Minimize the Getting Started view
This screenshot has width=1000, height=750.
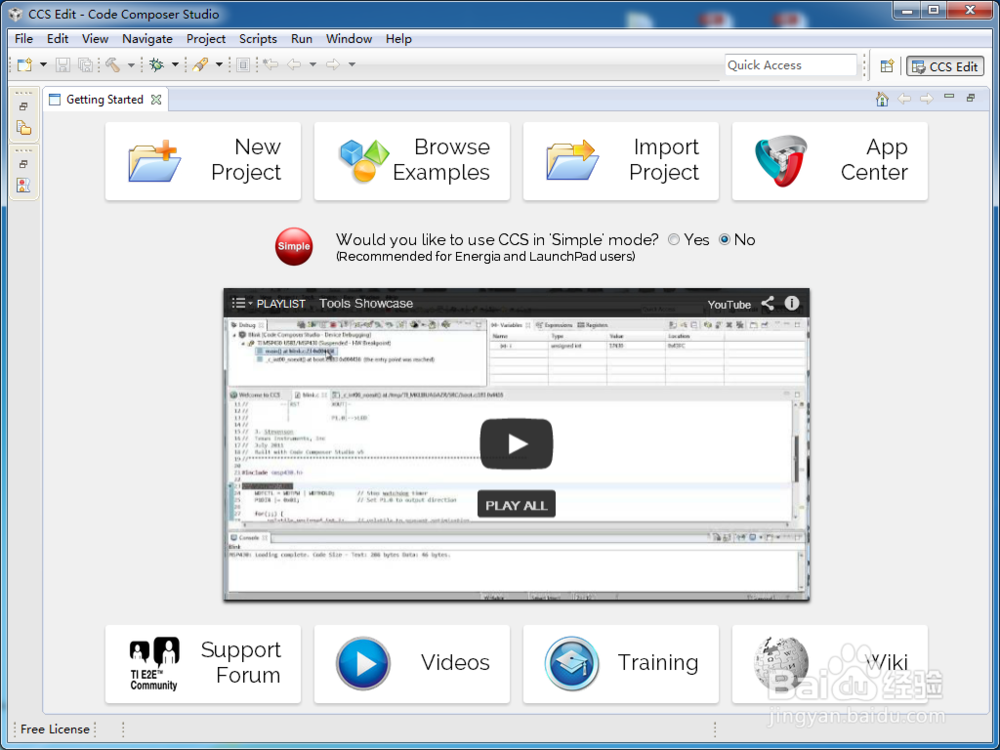pos(949,97)
